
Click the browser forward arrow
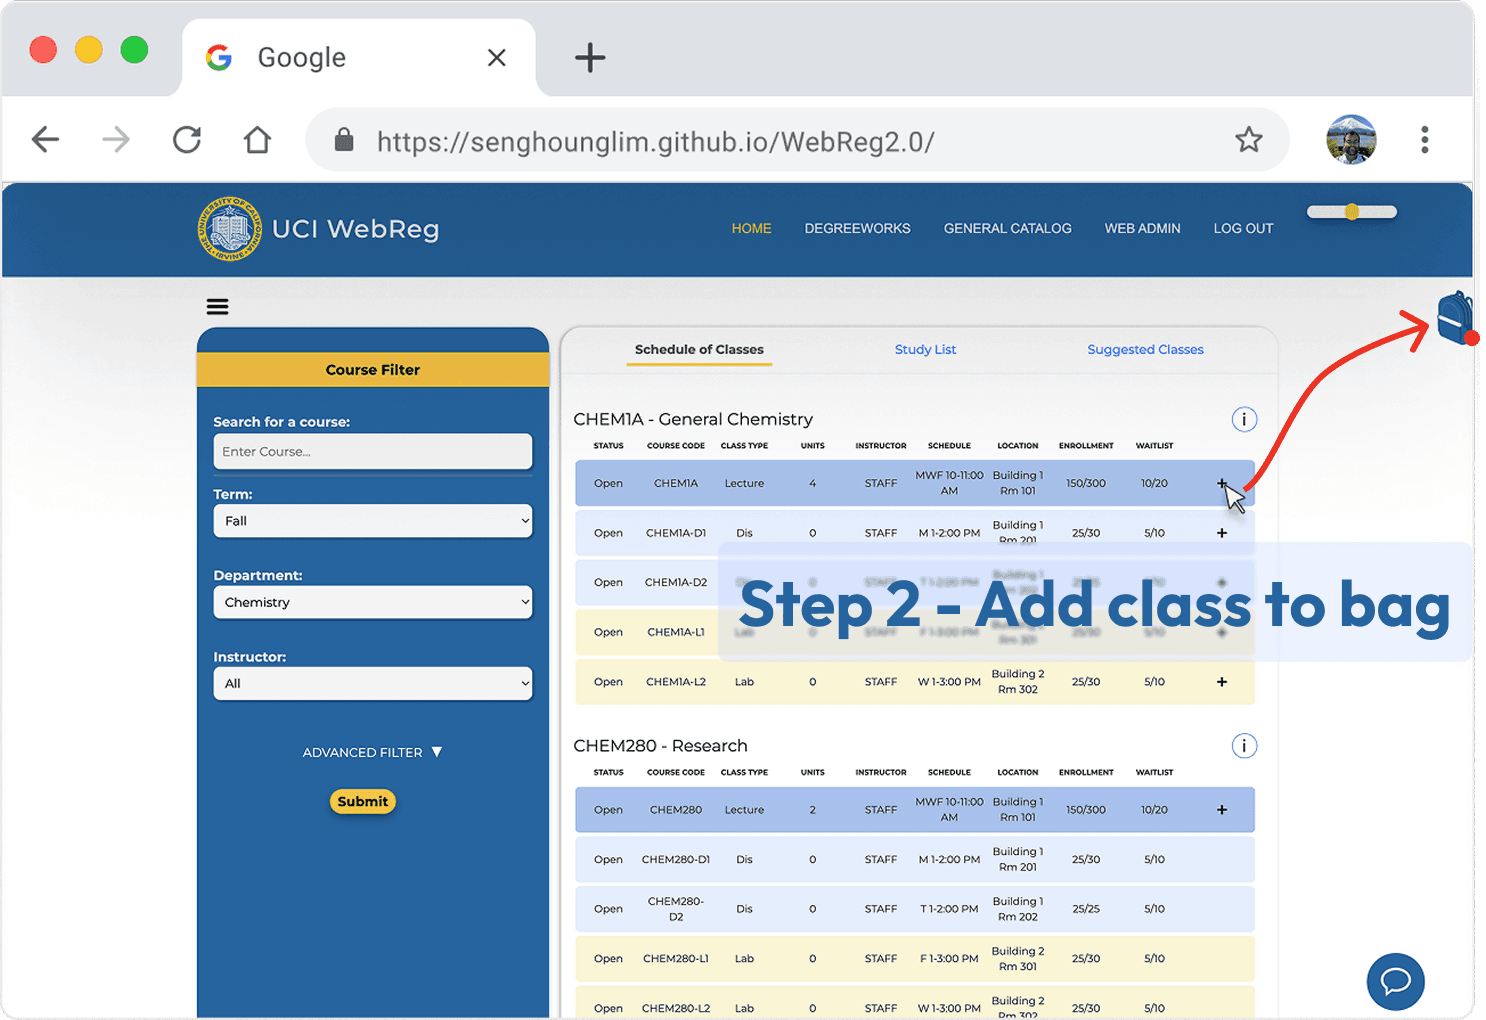pos(116,139)
